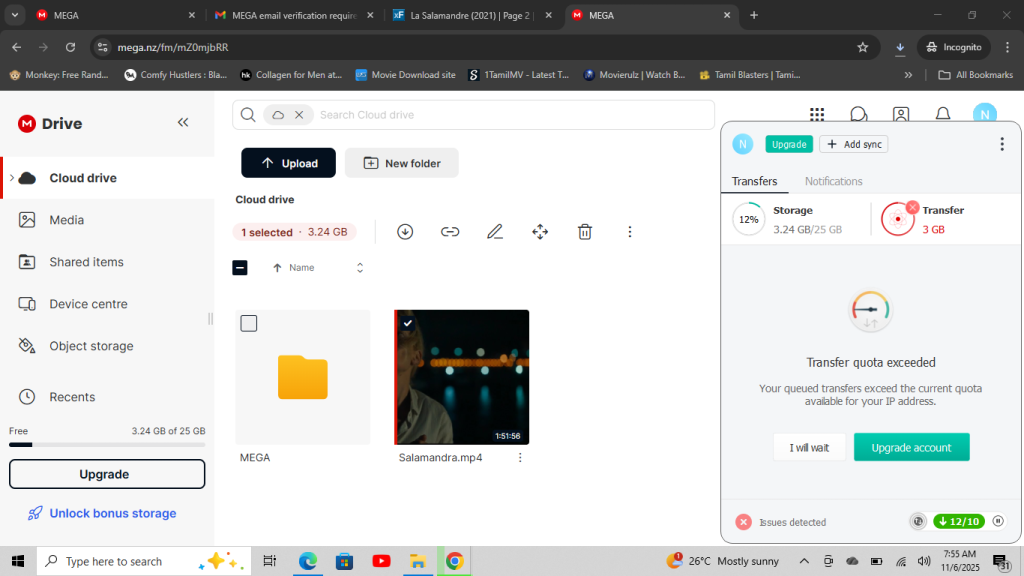This screenshot has height=576, width=1024.
Task: Tick the MEGA folder checkbox
Action: point(249,323)
